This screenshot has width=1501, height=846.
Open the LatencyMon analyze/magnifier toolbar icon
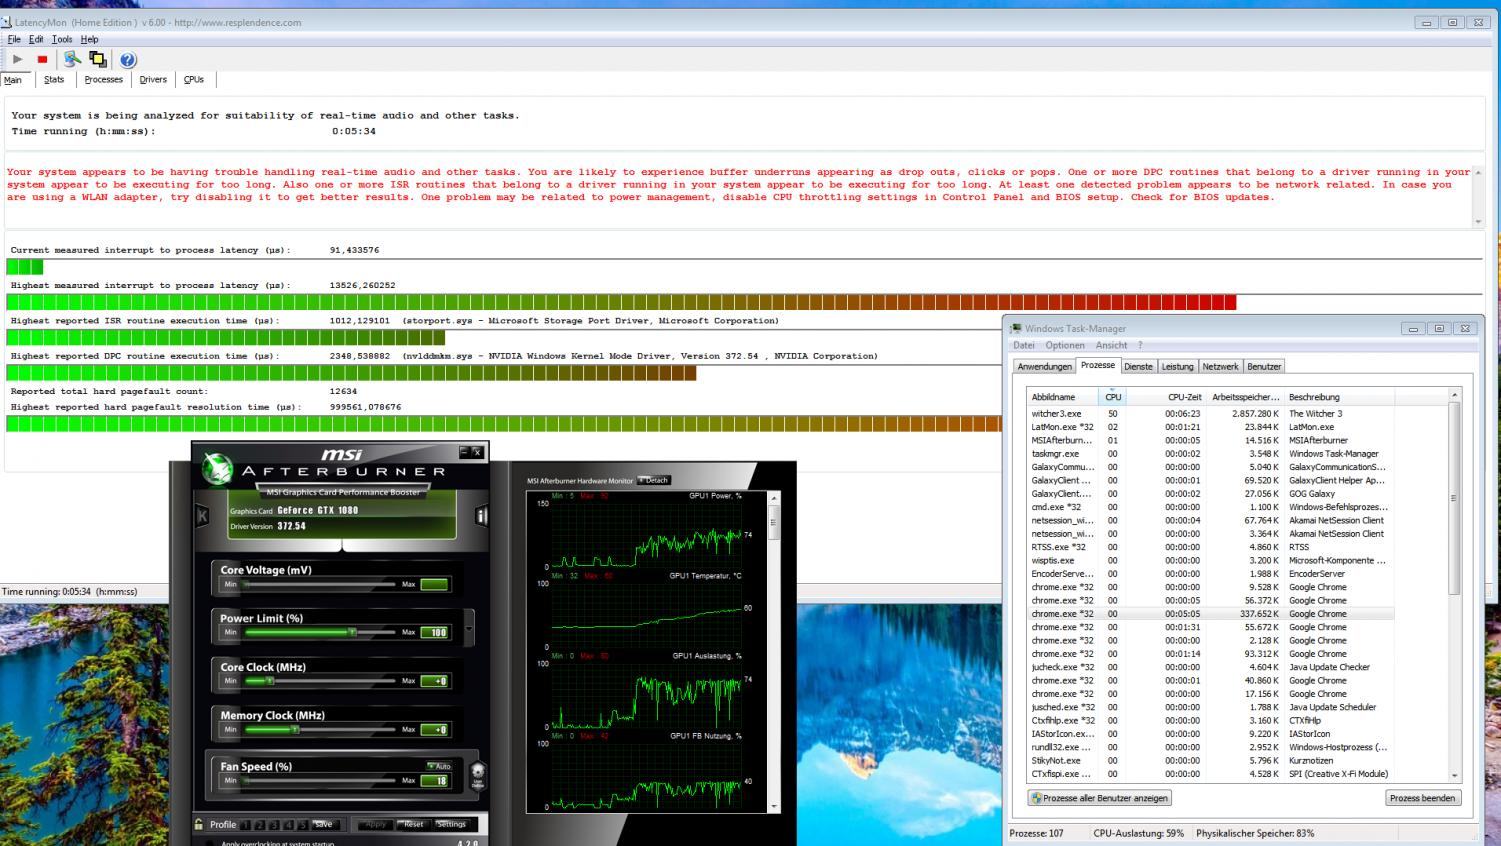click(72, 60)
